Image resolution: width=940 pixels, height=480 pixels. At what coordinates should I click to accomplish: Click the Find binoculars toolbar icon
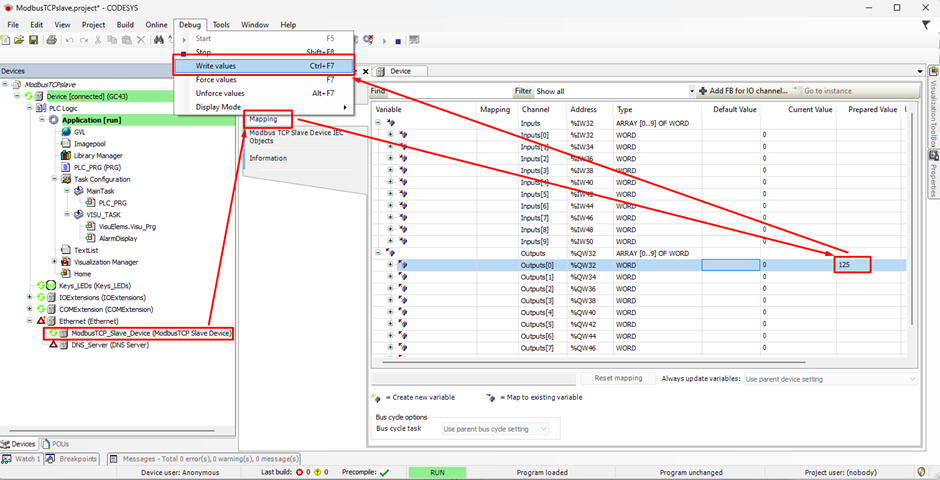159,40
